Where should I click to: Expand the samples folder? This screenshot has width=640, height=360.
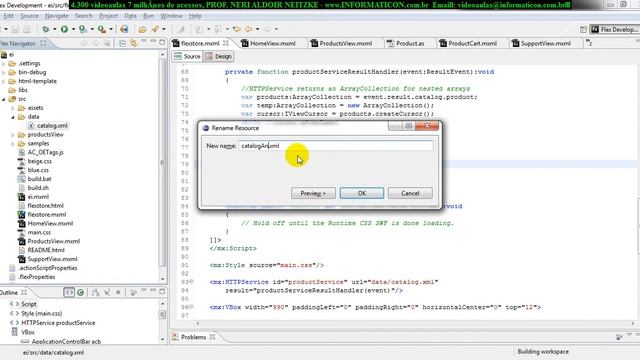coord(13,143)
